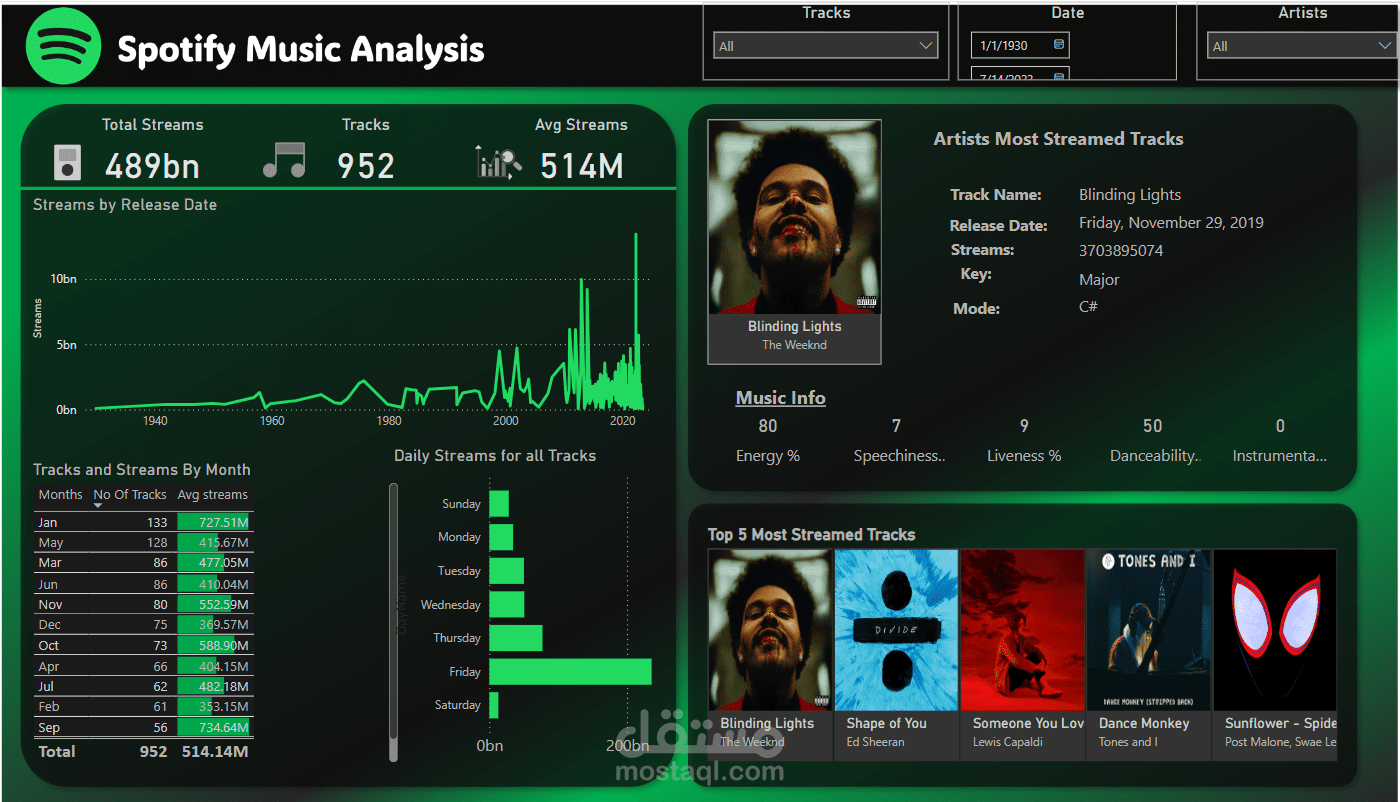Screen dimensions: 1400x802
Task: Sort table by Months column header
Action: (x=60, y=494)
